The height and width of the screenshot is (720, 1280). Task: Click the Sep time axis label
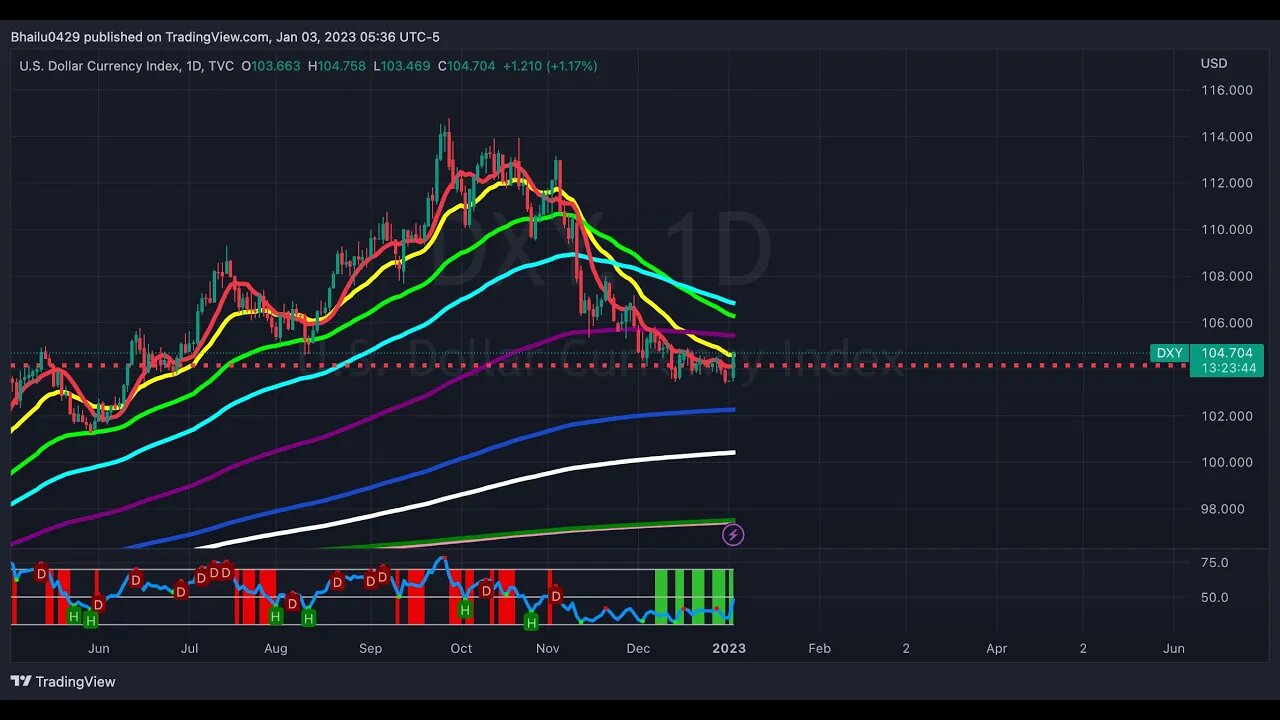[x=370, y=648]
